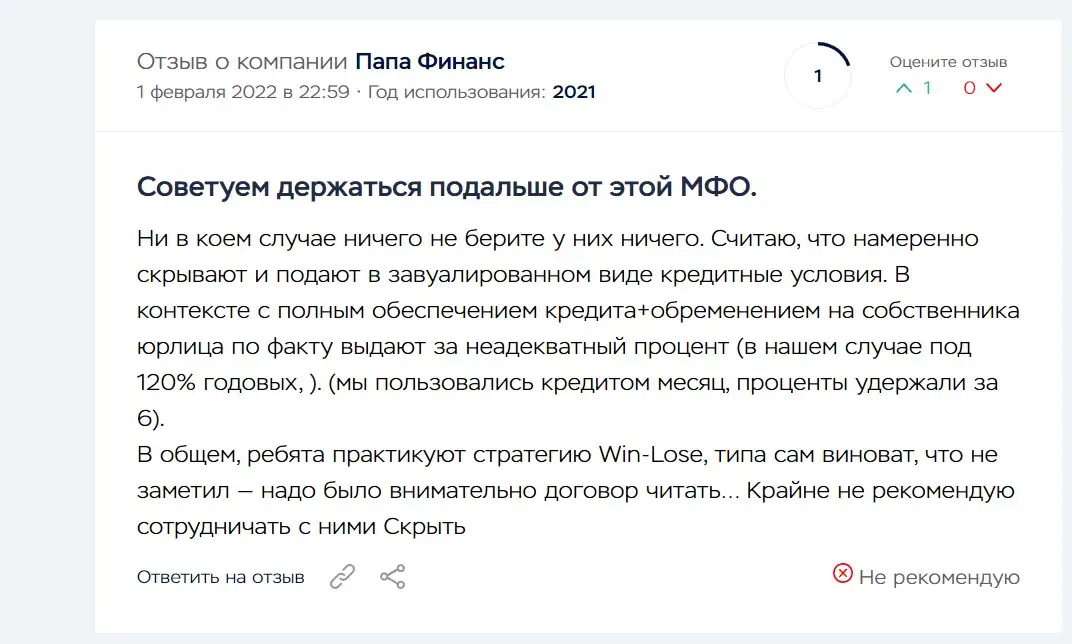Open the review title Советуем держаться подальше
This screenshot has width=1072, height=644.
(x=446, y=187)
